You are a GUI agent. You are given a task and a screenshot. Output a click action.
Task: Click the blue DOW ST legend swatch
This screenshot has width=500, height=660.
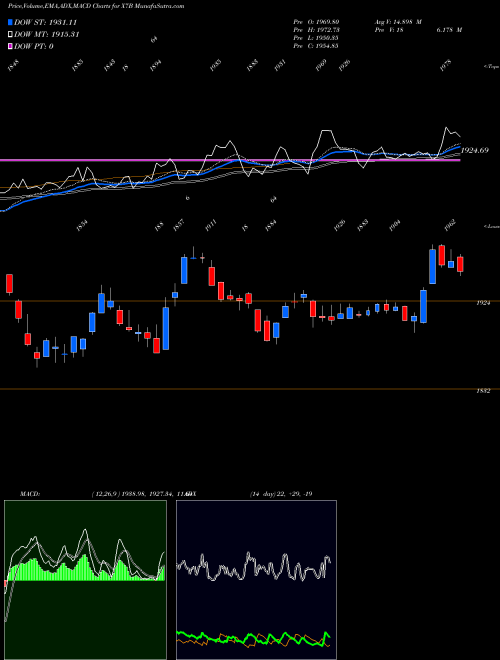10,22
